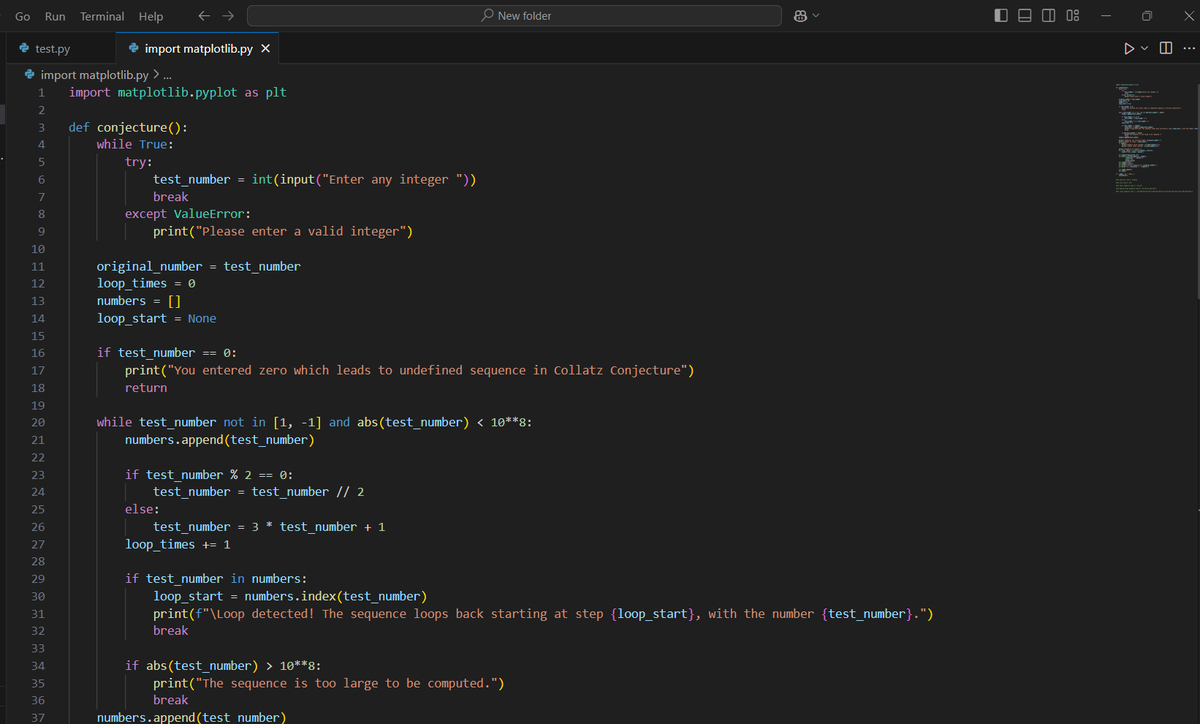
Task: Expand the Copilot dropdown chevron
Action: point(815,16)
